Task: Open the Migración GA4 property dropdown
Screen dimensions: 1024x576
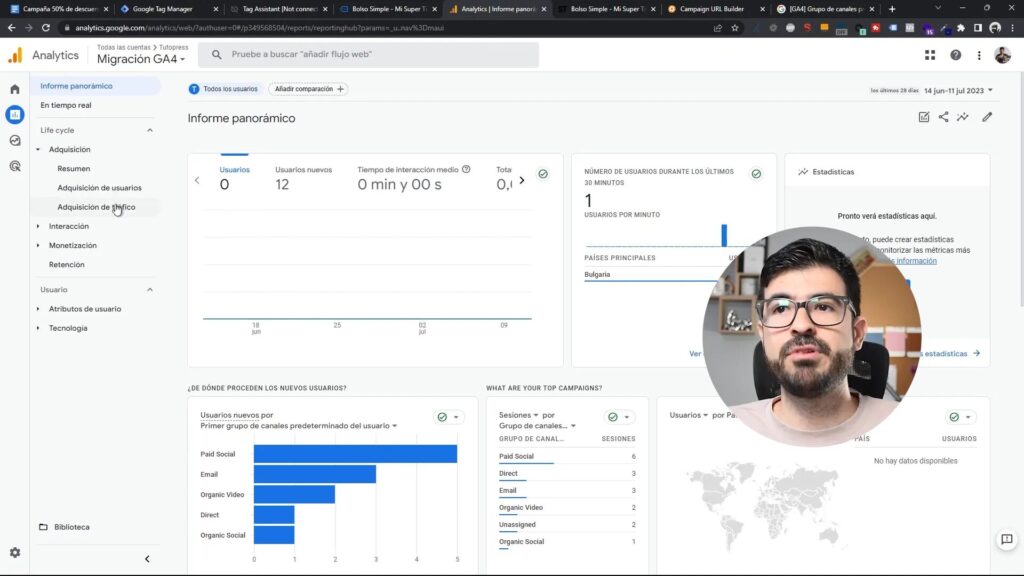Action: click(141, 59)
